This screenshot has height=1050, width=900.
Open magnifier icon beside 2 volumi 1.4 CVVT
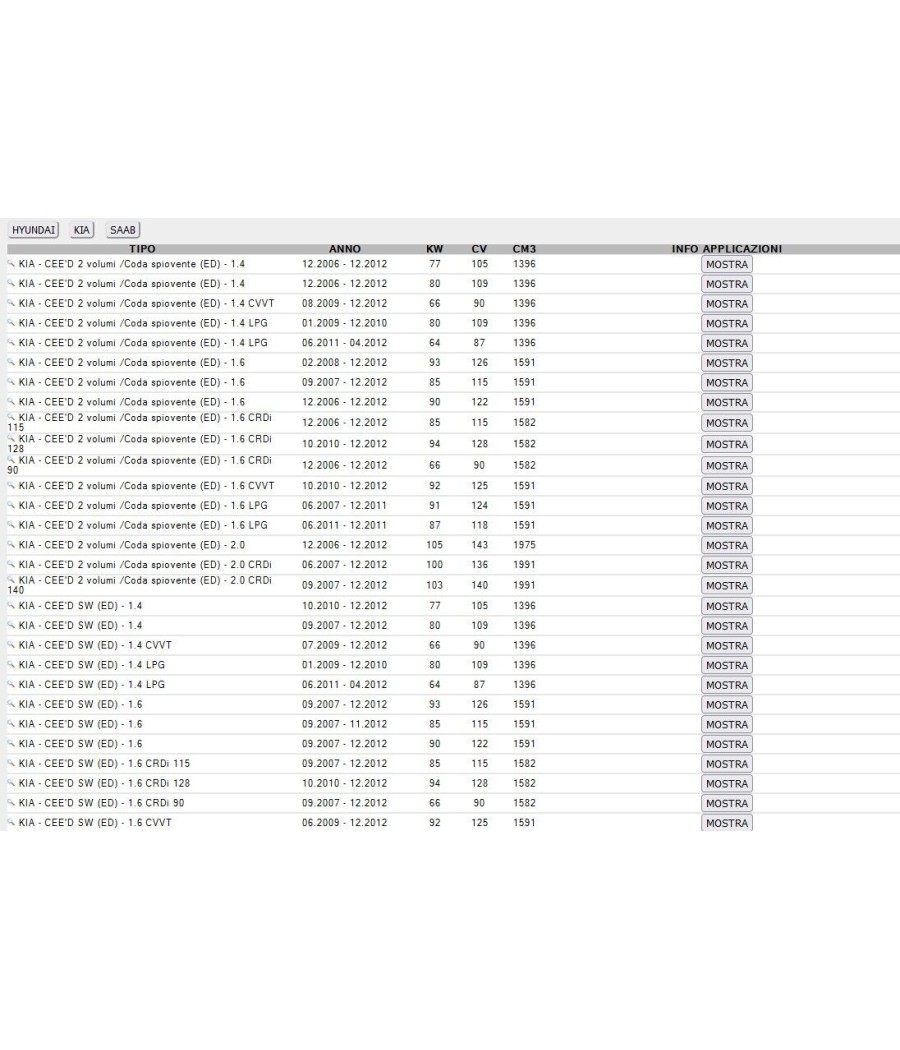[11, 303]
